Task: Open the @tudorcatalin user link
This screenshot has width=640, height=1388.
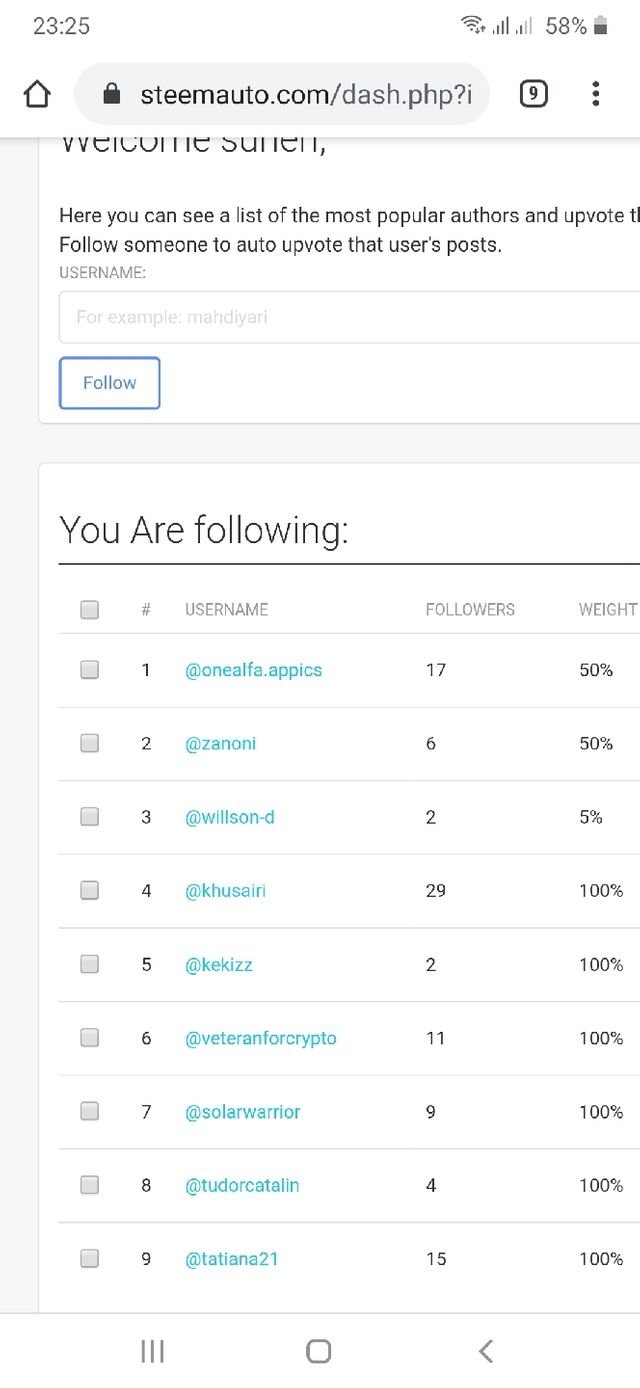Action: [x=242, y=1185]
